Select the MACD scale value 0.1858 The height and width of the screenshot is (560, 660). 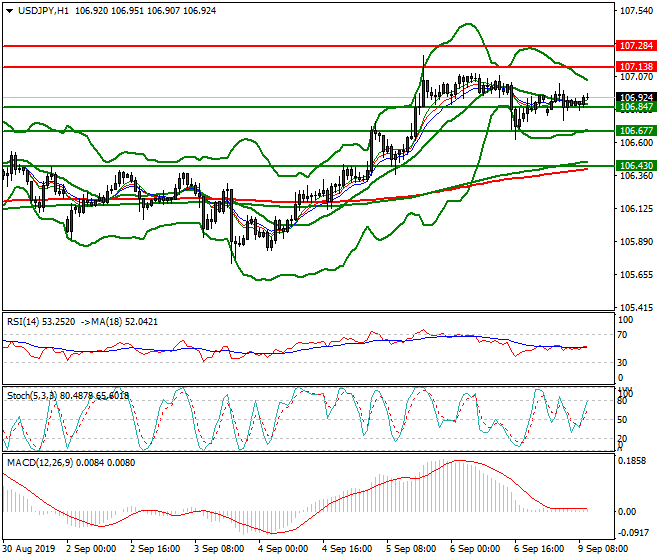[631, 461]
